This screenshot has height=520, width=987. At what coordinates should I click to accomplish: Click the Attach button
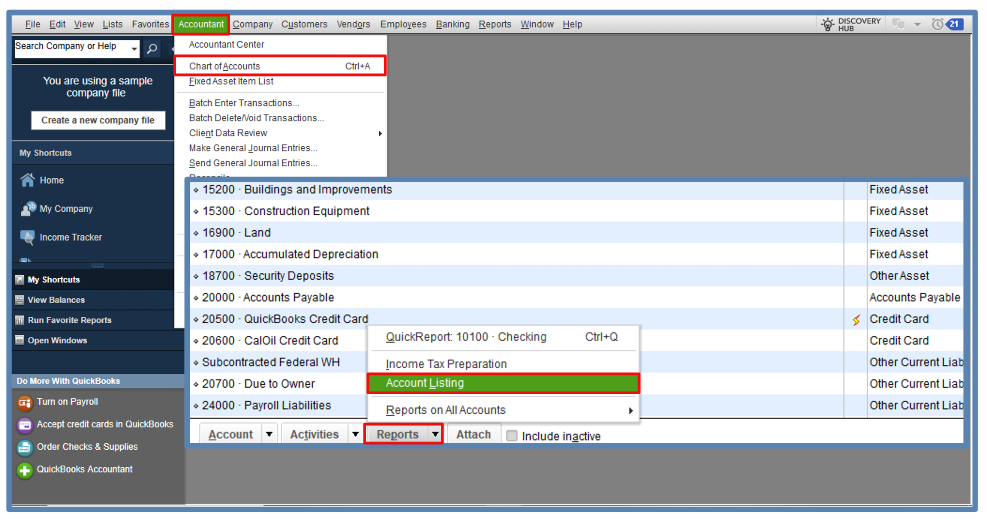click(x=473, y=434)
